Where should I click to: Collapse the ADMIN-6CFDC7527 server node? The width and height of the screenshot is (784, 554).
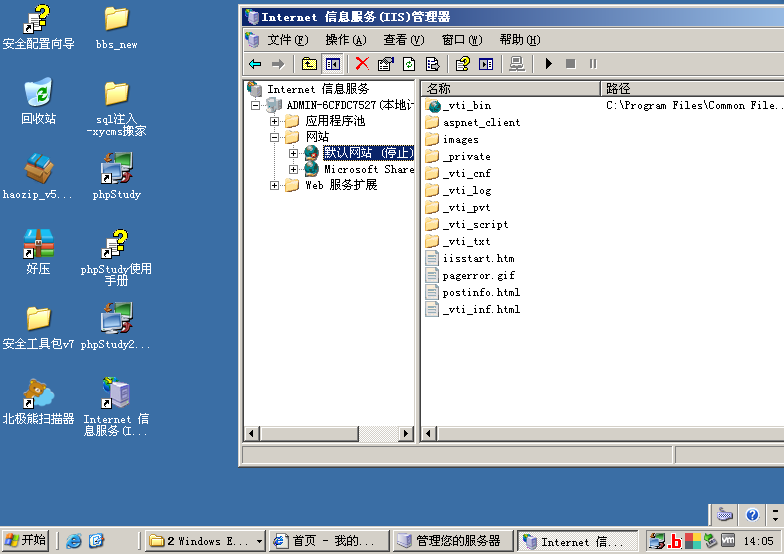tap(256, 106)
